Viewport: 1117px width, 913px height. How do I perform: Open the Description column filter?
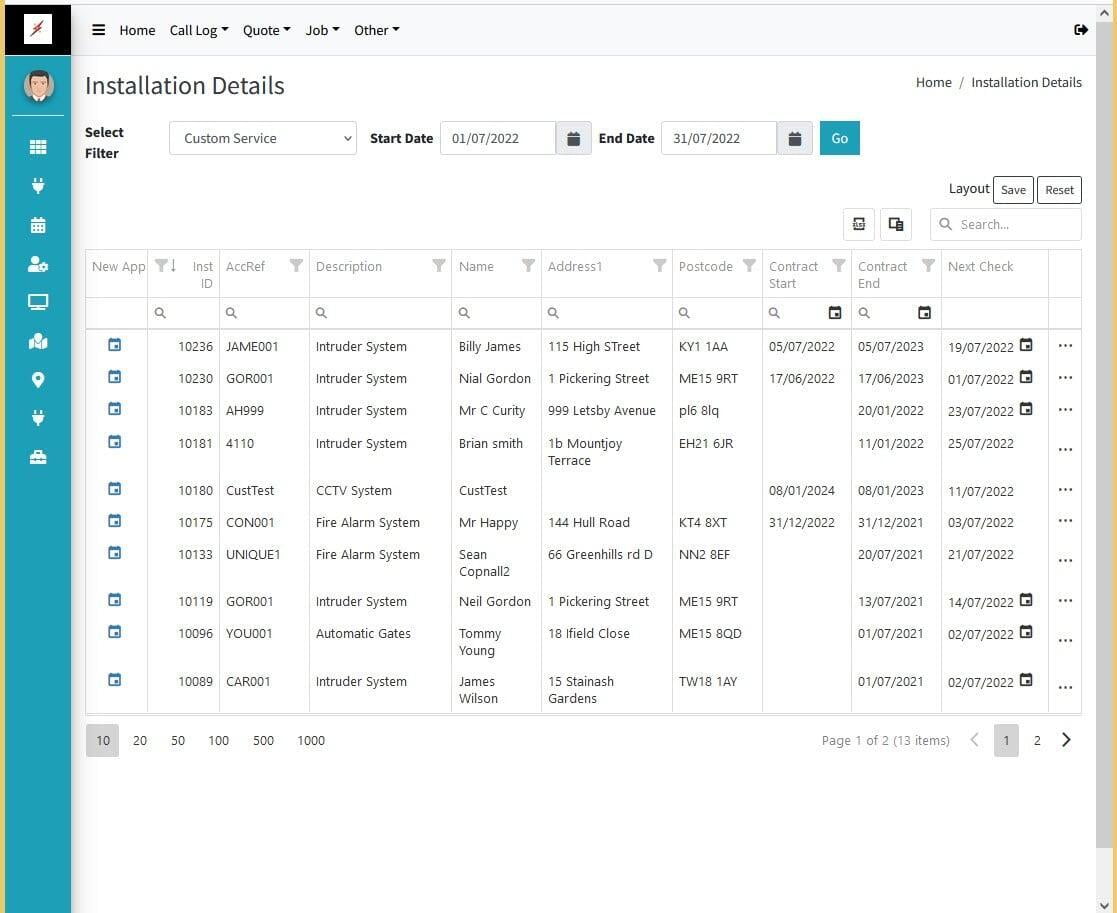click(x=439, y=266)
